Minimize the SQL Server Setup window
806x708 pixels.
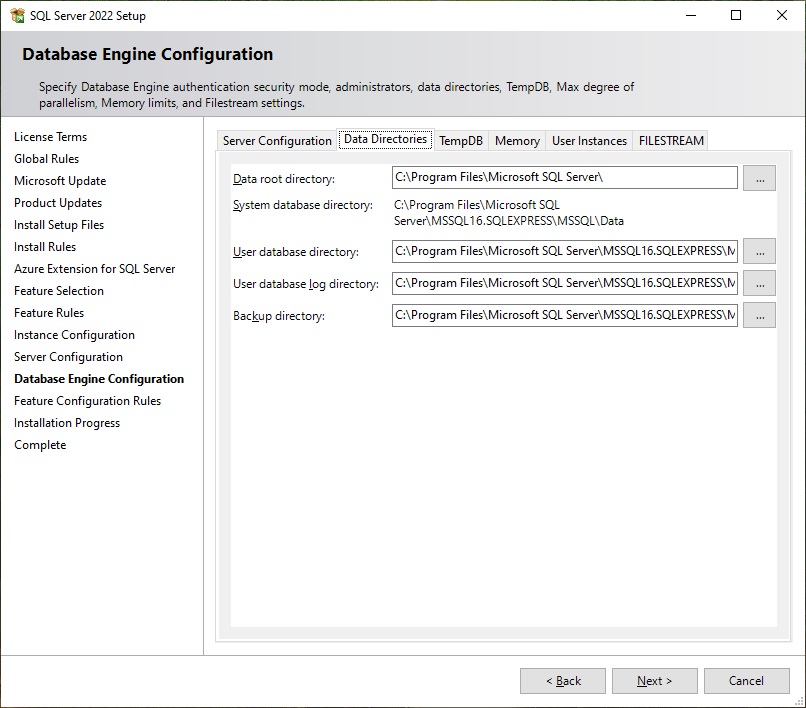click(x=690, y=16)
